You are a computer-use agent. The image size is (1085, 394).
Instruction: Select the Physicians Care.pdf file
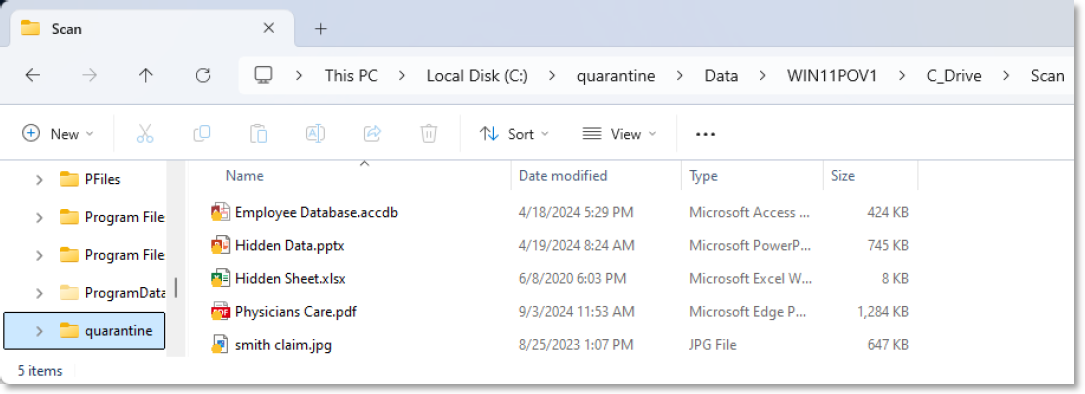(x=296, y=312)
